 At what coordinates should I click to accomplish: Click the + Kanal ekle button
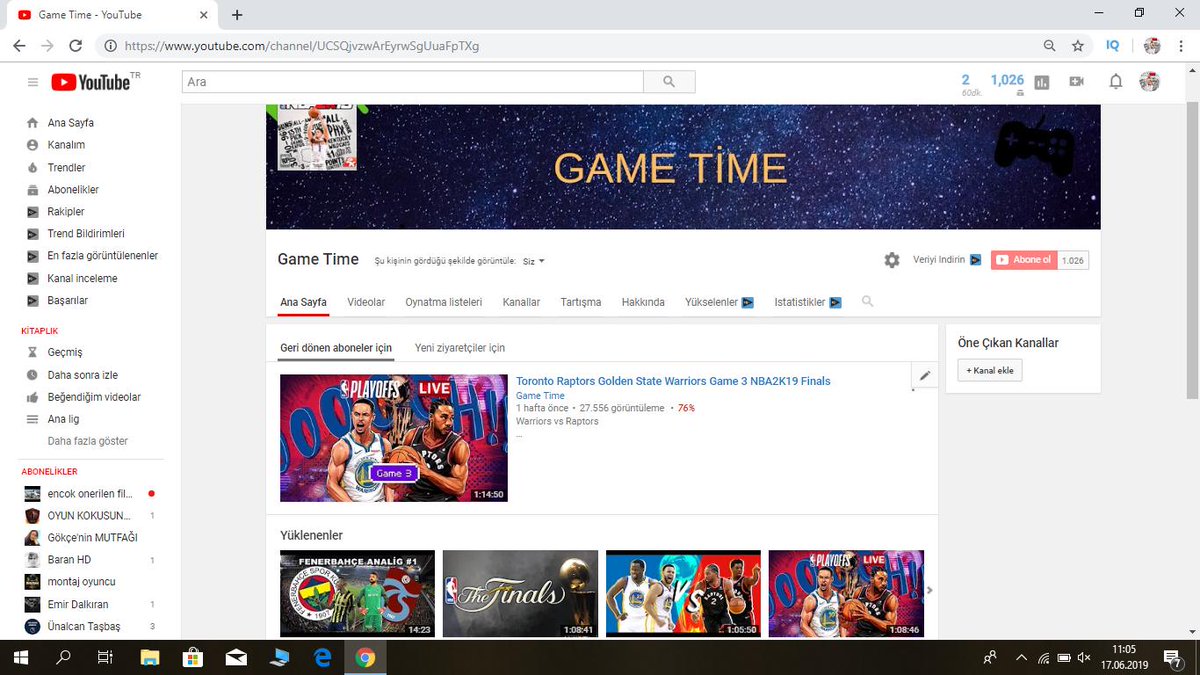pyautogui.click(x=990, y=371)
